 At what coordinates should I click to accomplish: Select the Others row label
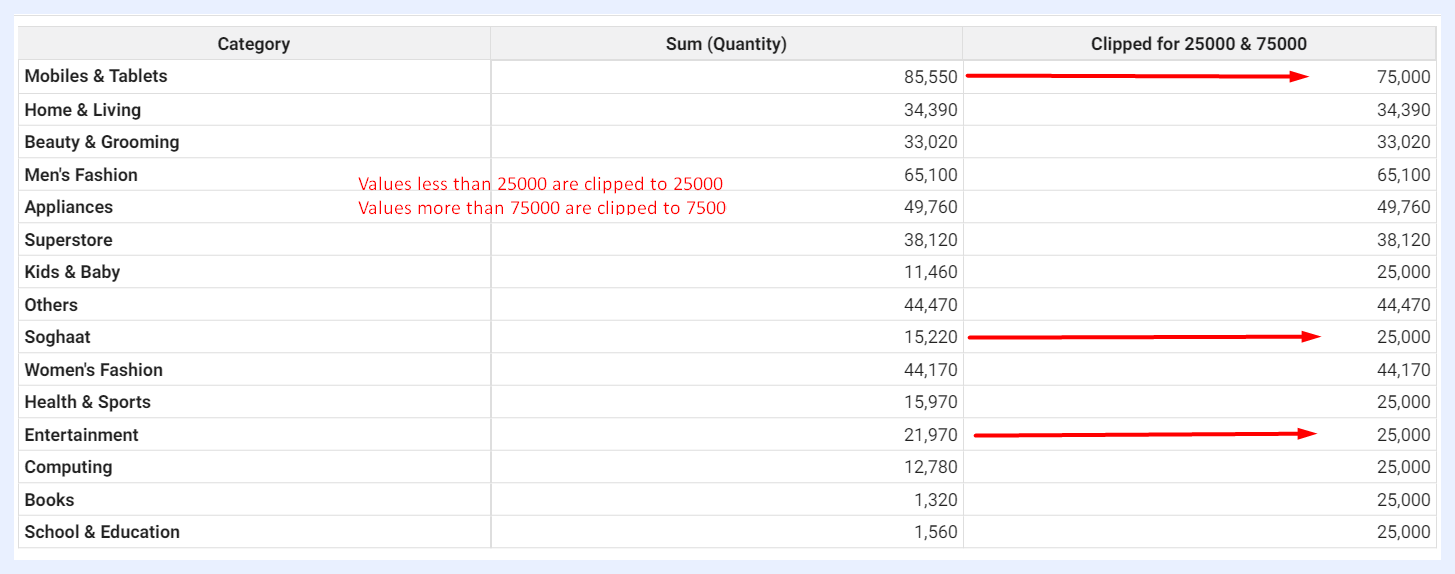tap(51, 305)
